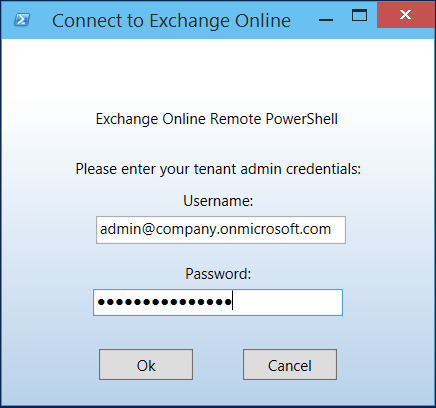The height and width of the screenshot is (408, 436).
Task: Click the text caret in the password box
Action: click(232, 301)
